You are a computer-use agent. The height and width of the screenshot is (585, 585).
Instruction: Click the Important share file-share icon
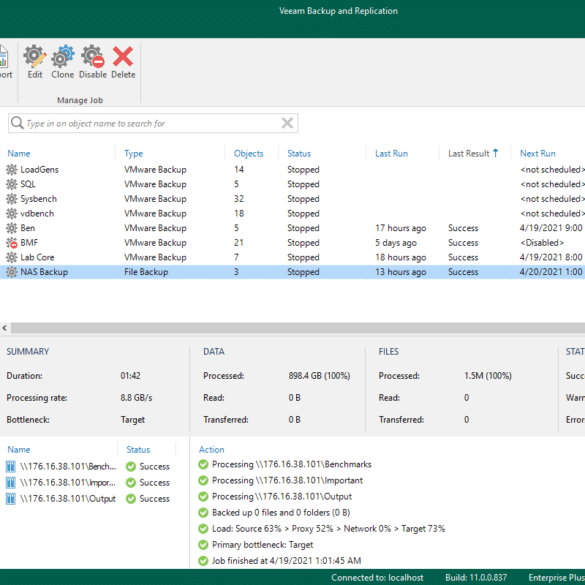[x=10, y=482]
